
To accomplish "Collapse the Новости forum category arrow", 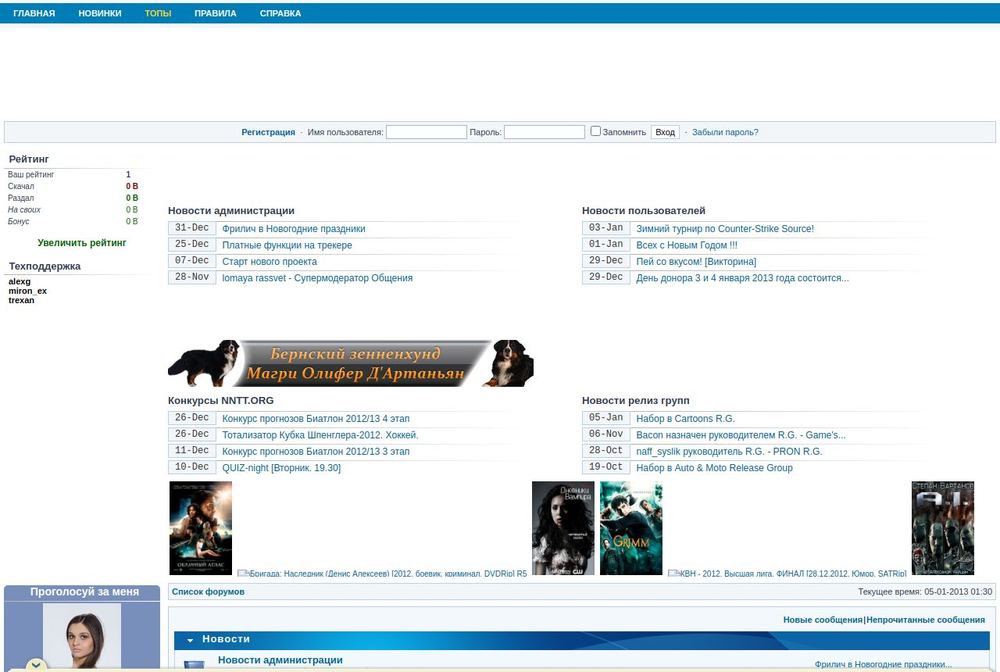I will 190,639.
